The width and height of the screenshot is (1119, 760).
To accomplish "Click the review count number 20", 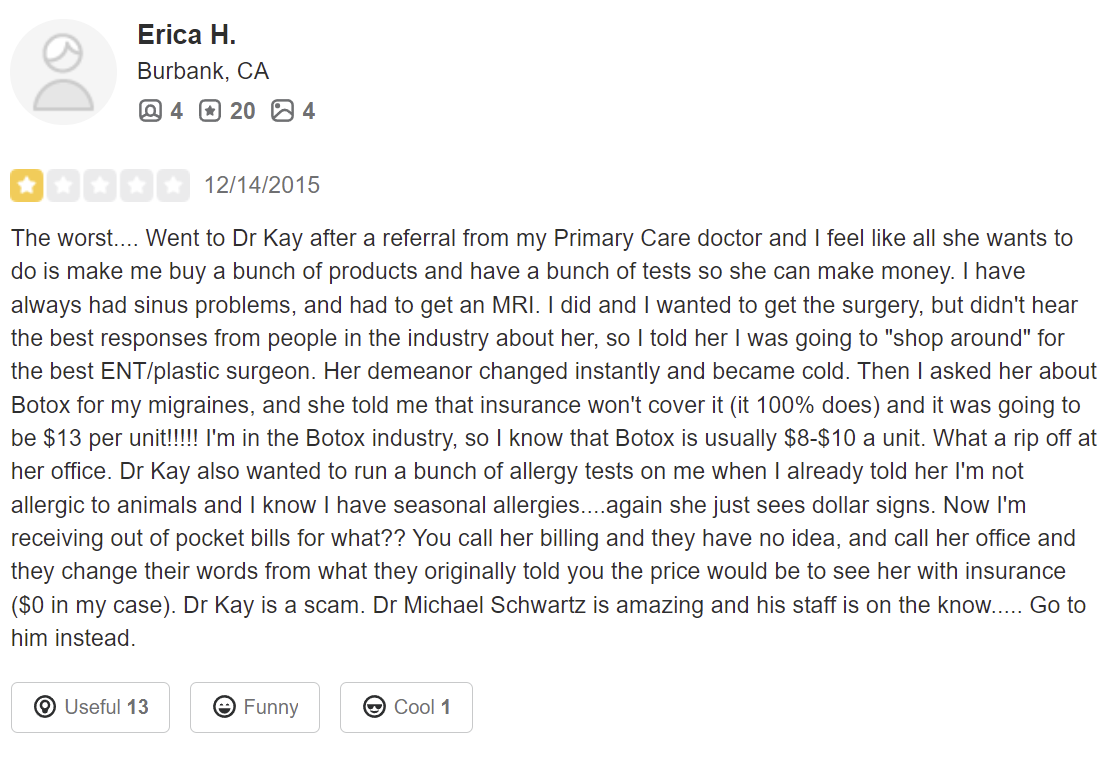I will click(x=242, y=111).
